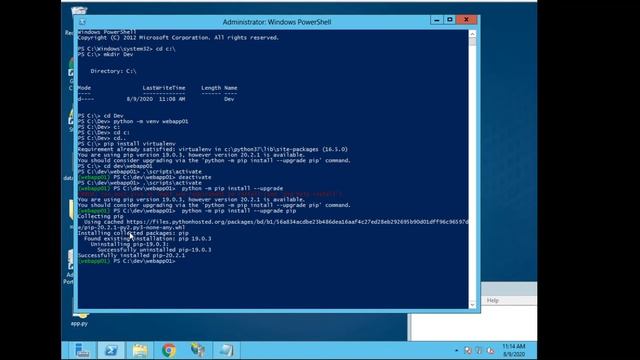This screenshot has width=640, height=360.
Task: Click the PowerShell scrollbar up arrow
Action: tap(472, 34)
